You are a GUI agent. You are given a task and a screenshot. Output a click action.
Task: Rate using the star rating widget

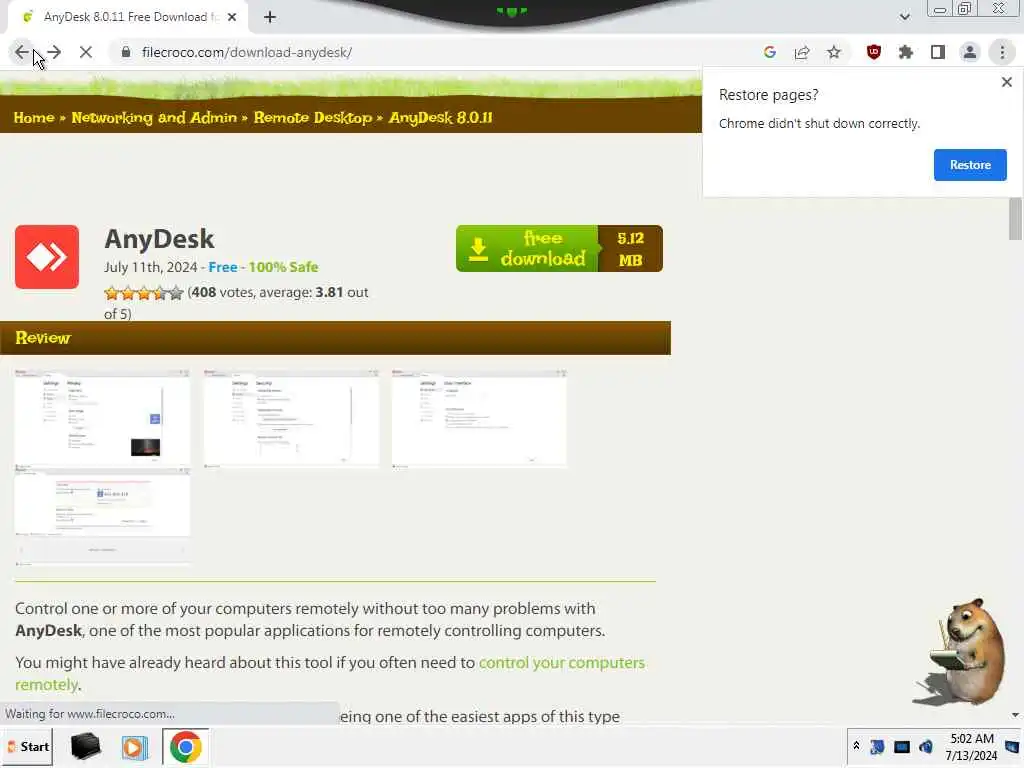[144, 293]
